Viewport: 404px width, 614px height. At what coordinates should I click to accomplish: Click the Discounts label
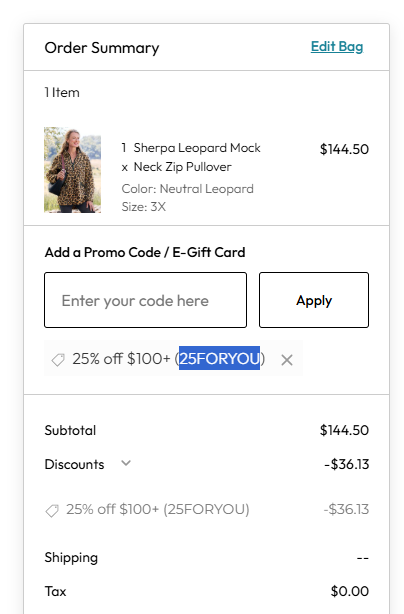tap(74, 464)
